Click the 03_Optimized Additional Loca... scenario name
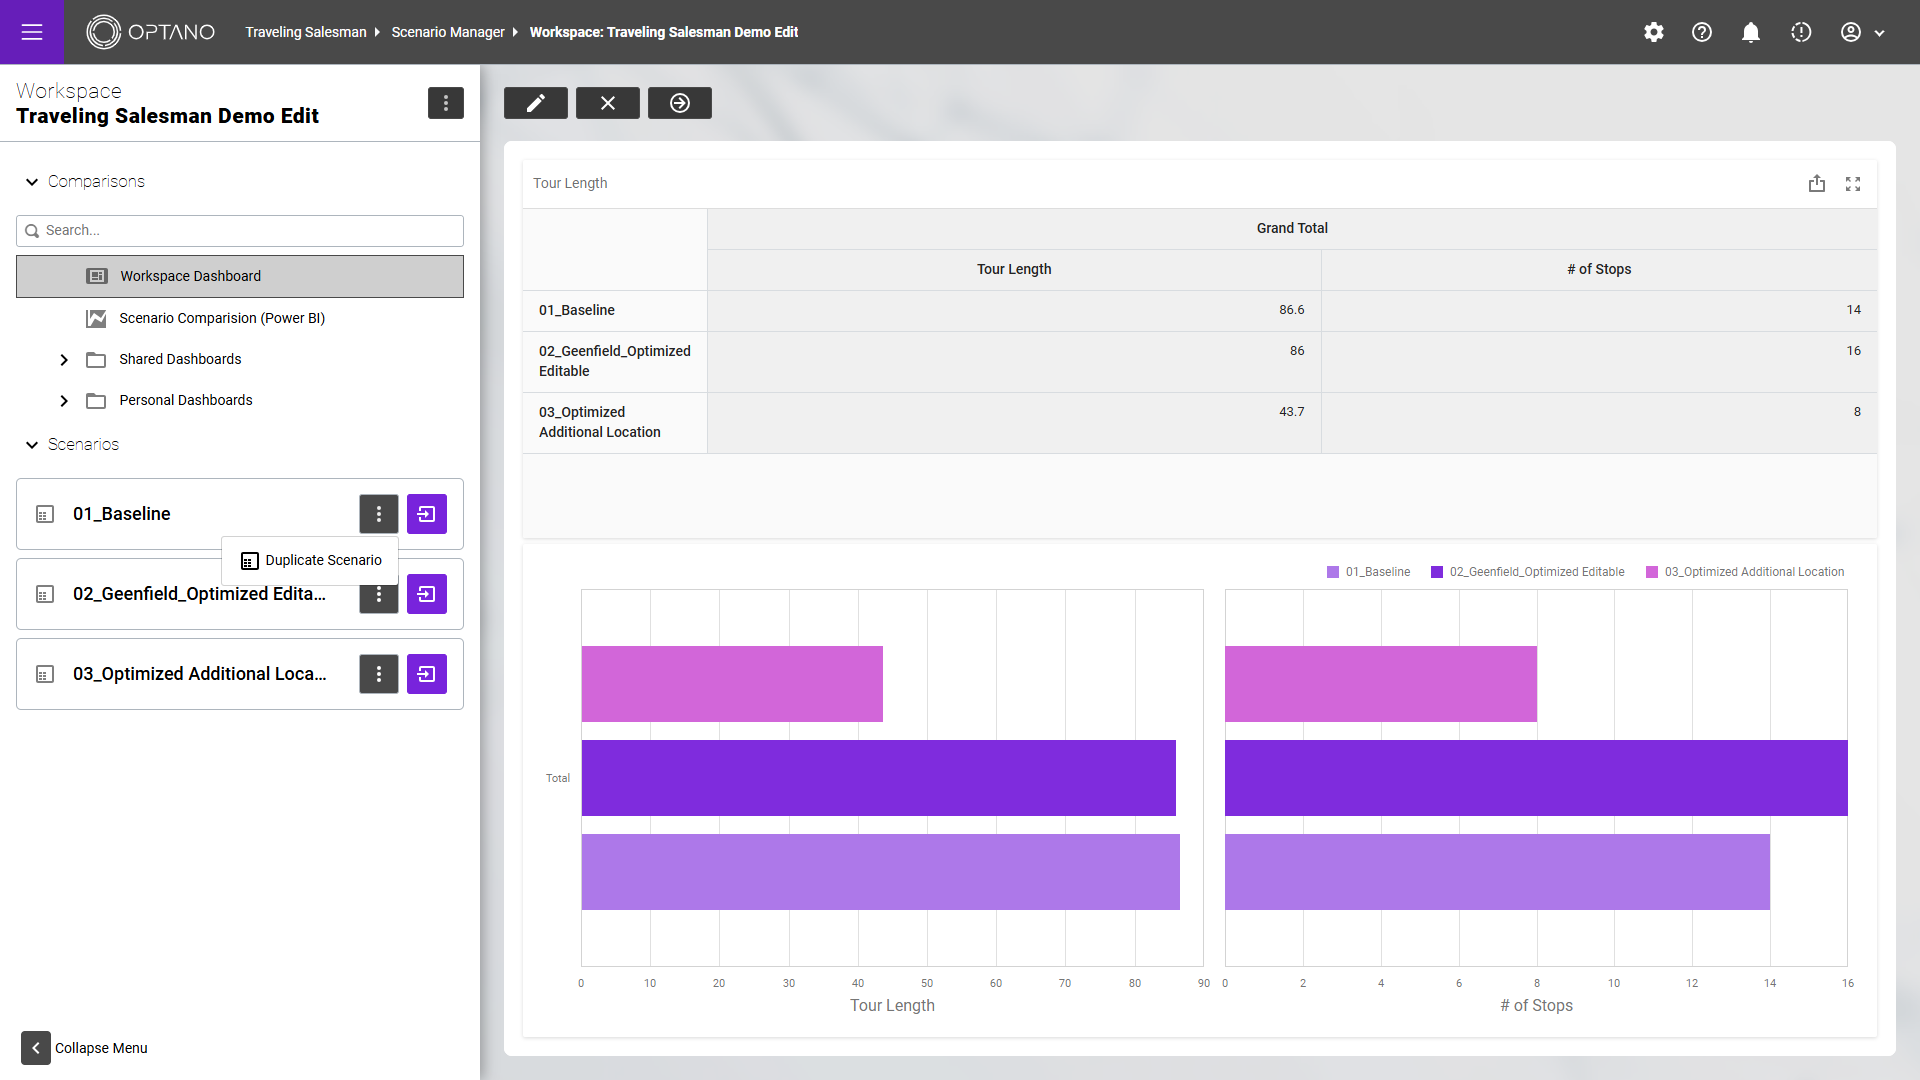1920x1080 pixels. [x=199, y=674]
